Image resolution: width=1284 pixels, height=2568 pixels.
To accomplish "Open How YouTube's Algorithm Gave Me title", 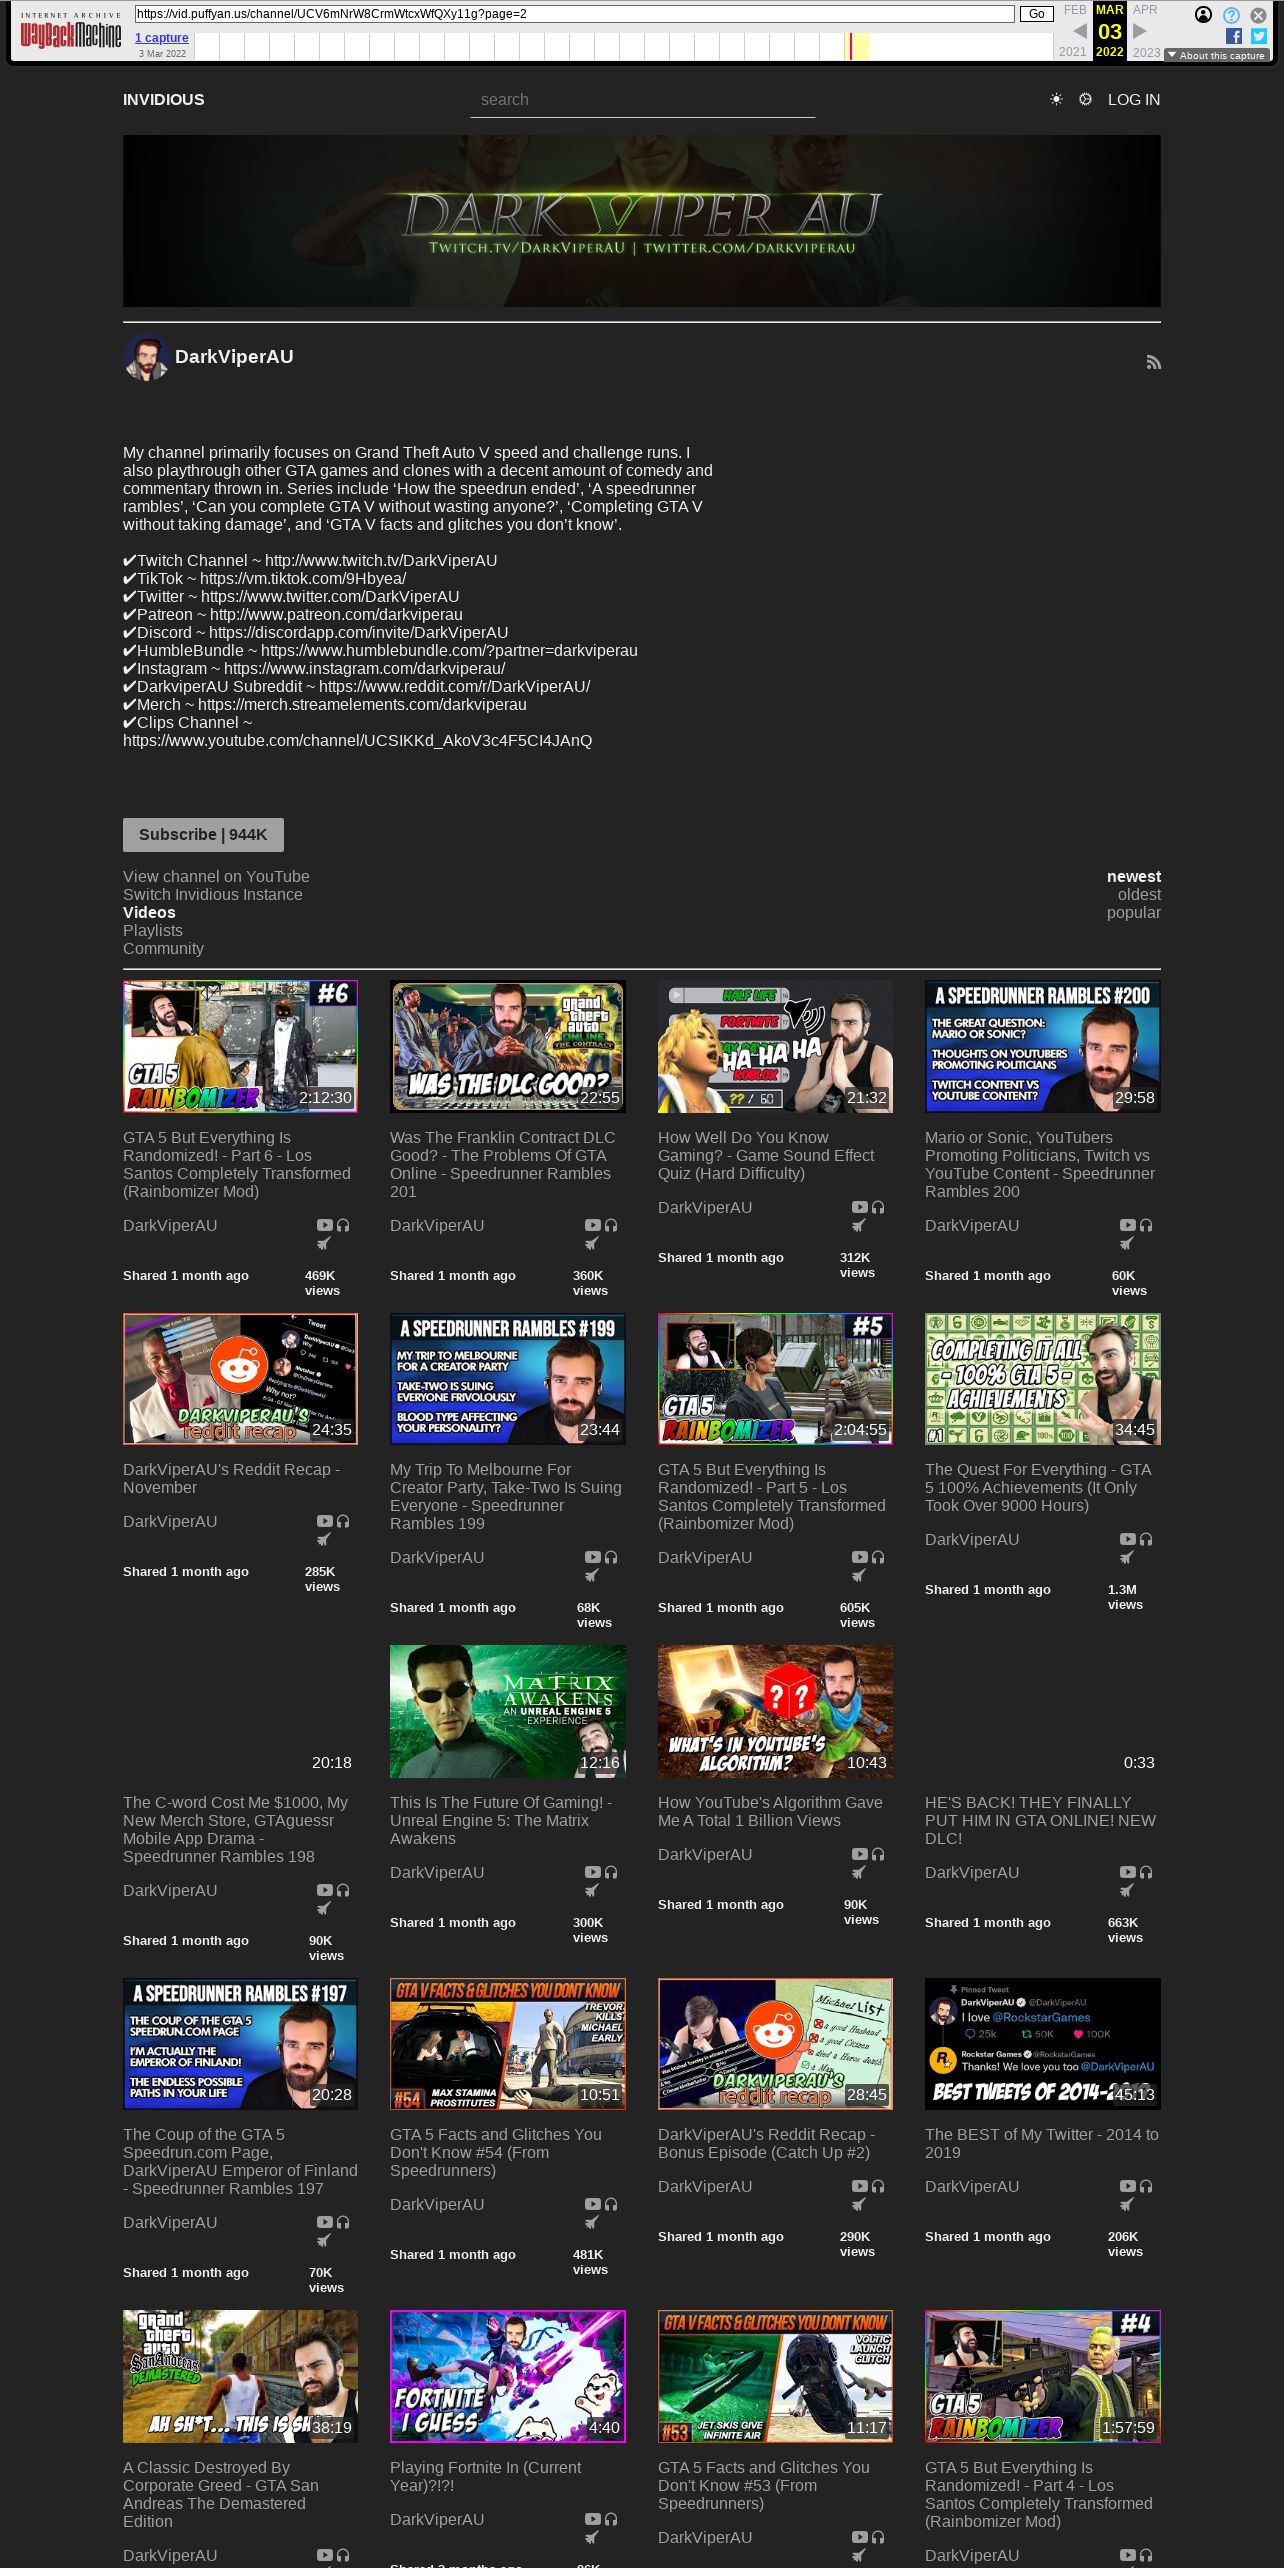I will [770, 1811].
